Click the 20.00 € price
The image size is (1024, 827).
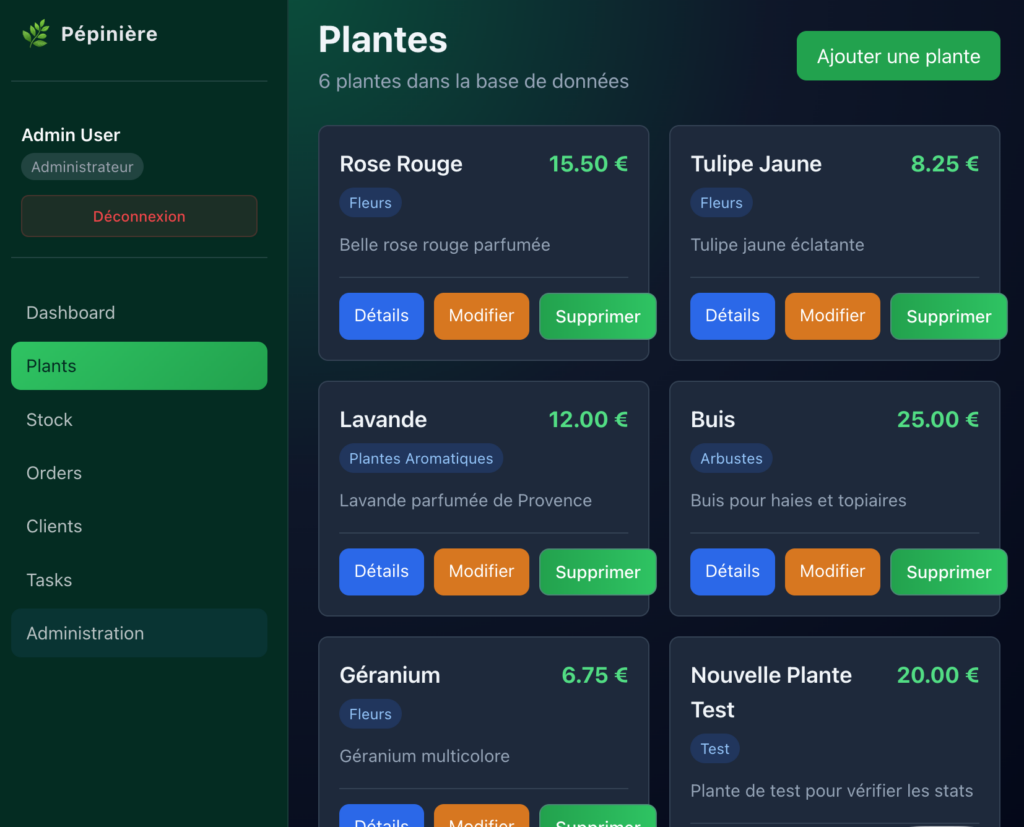click(938, 675)
